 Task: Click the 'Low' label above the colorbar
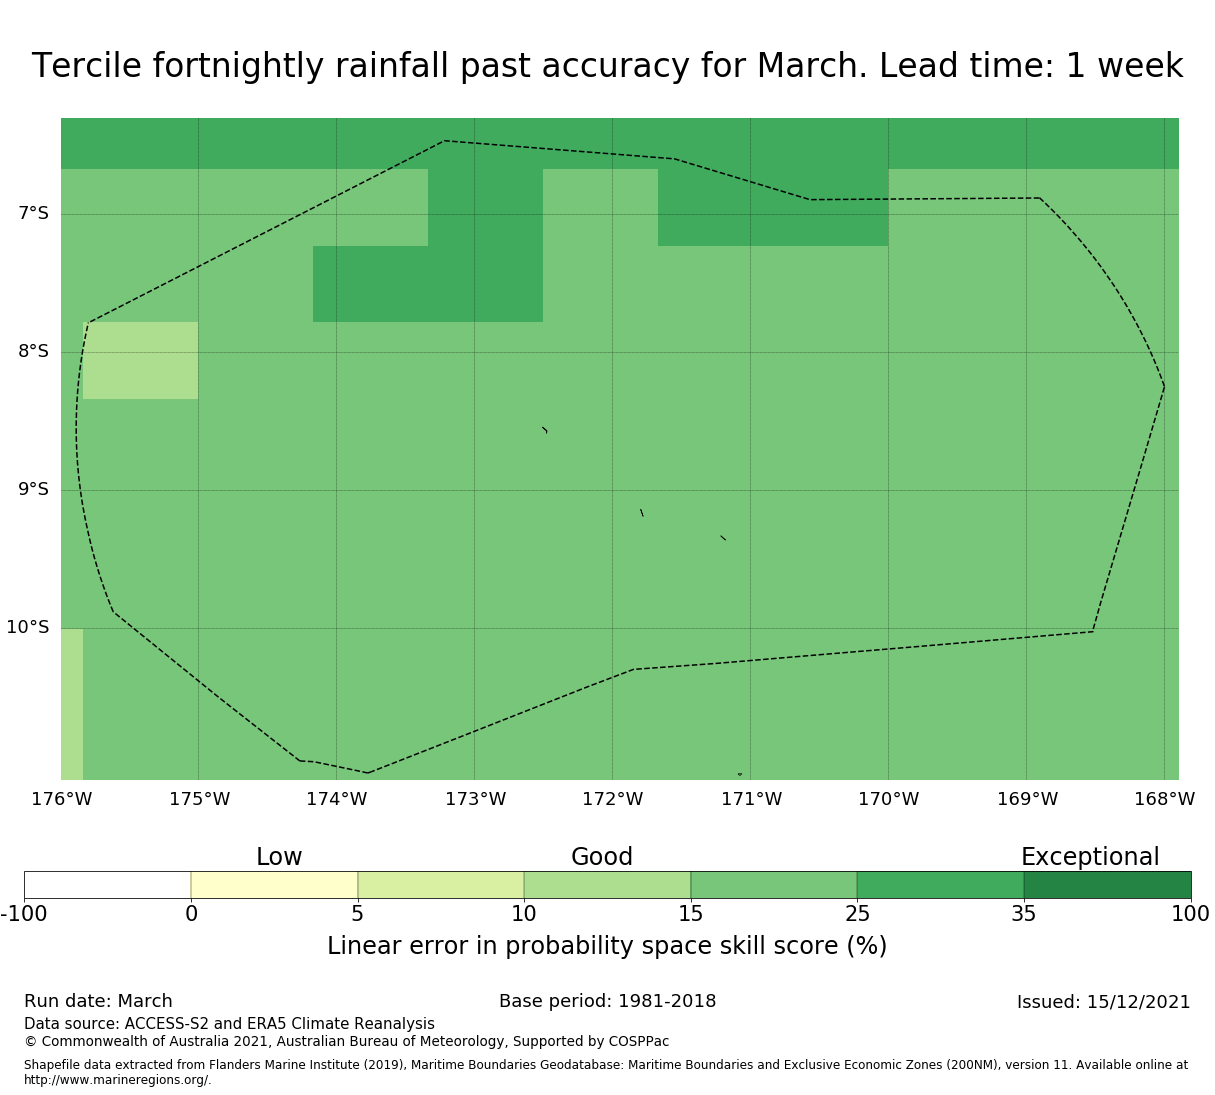point(279,857)
